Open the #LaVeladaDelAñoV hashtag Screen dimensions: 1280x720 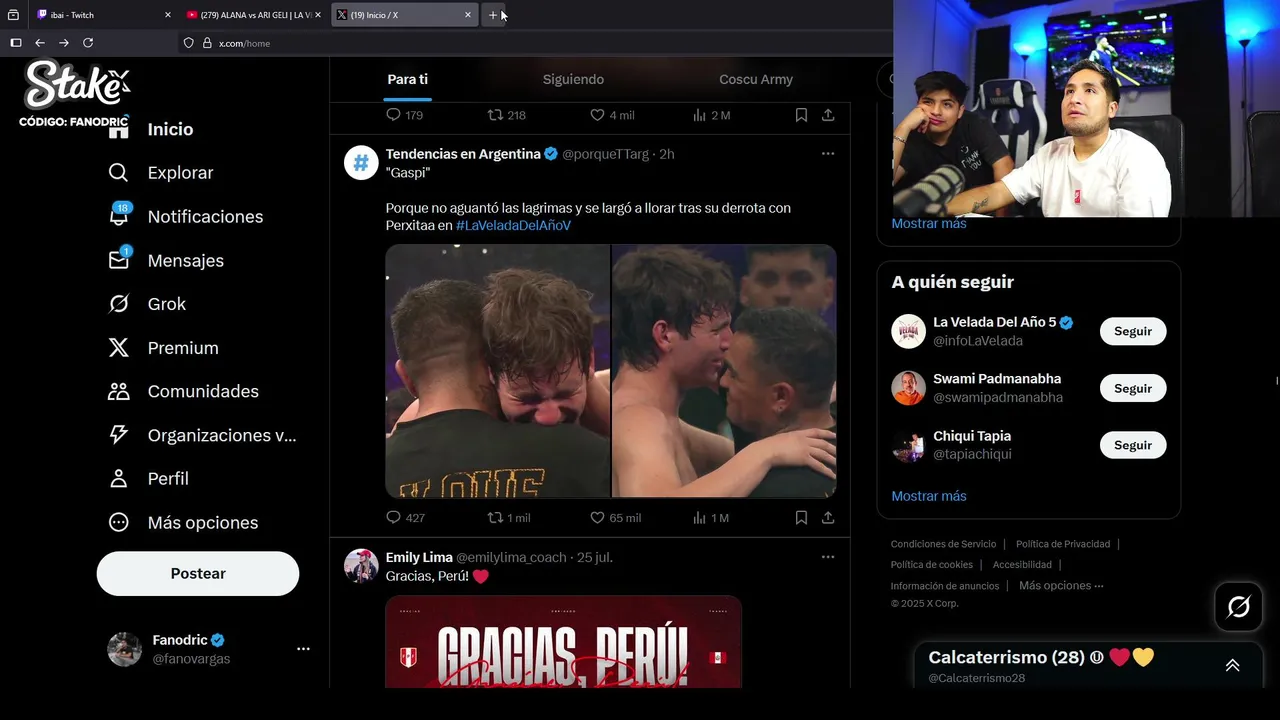pyautogui.click(x=513, y=226)
